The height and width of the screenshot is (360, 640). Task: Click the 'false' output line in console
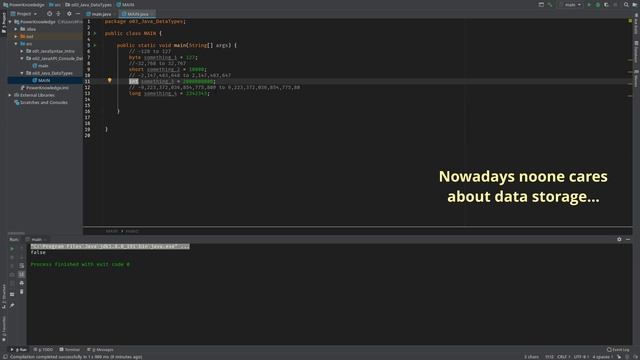click(38, 253)
